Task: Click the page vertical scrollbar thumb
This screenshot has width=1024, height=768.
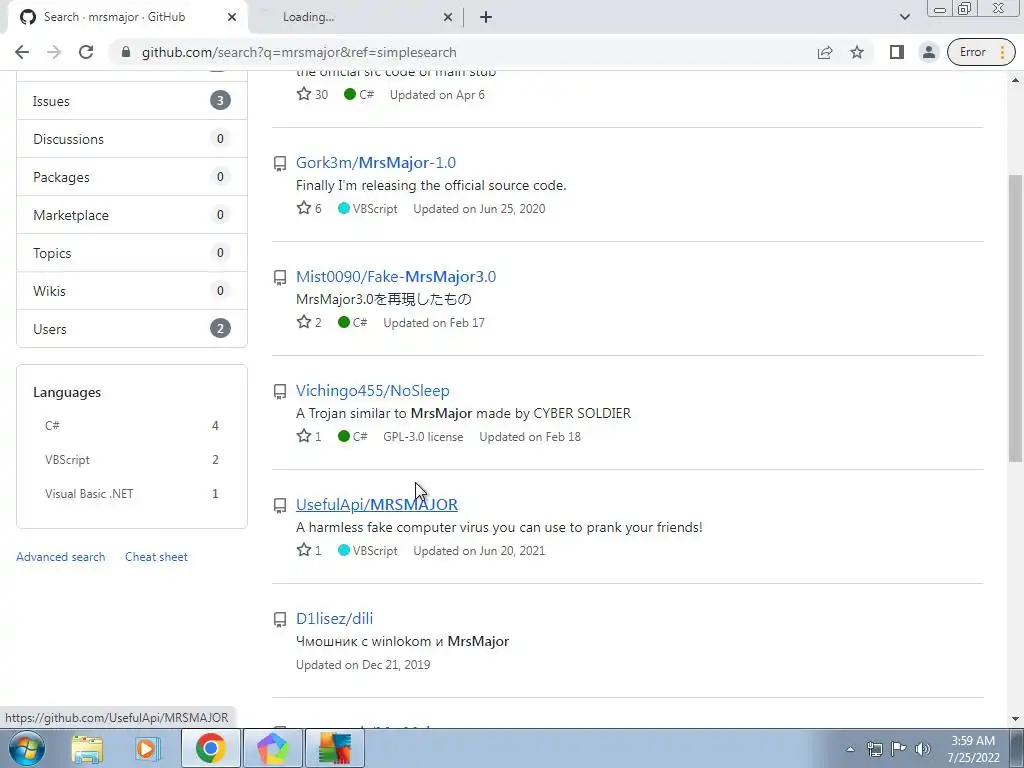Action: pyautogui.click(x=1015, y=317)
